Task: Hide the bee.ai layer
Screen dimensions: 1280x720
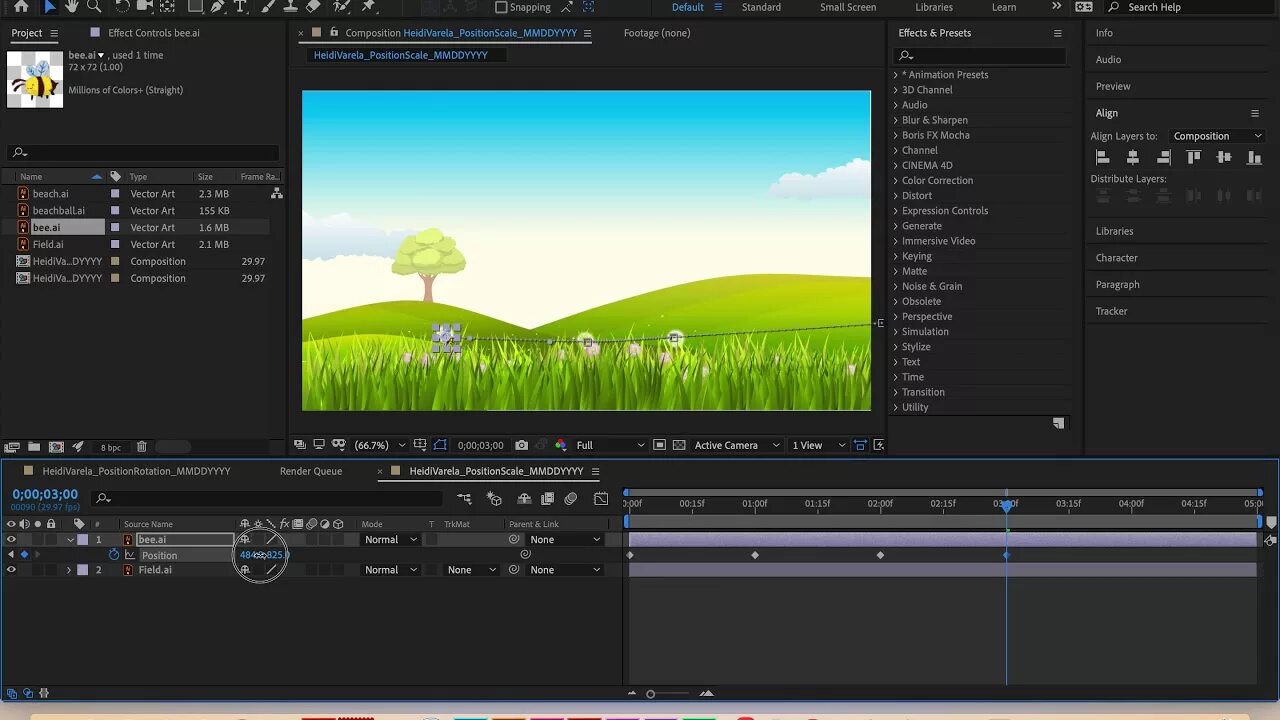Action: pos(11,540)
